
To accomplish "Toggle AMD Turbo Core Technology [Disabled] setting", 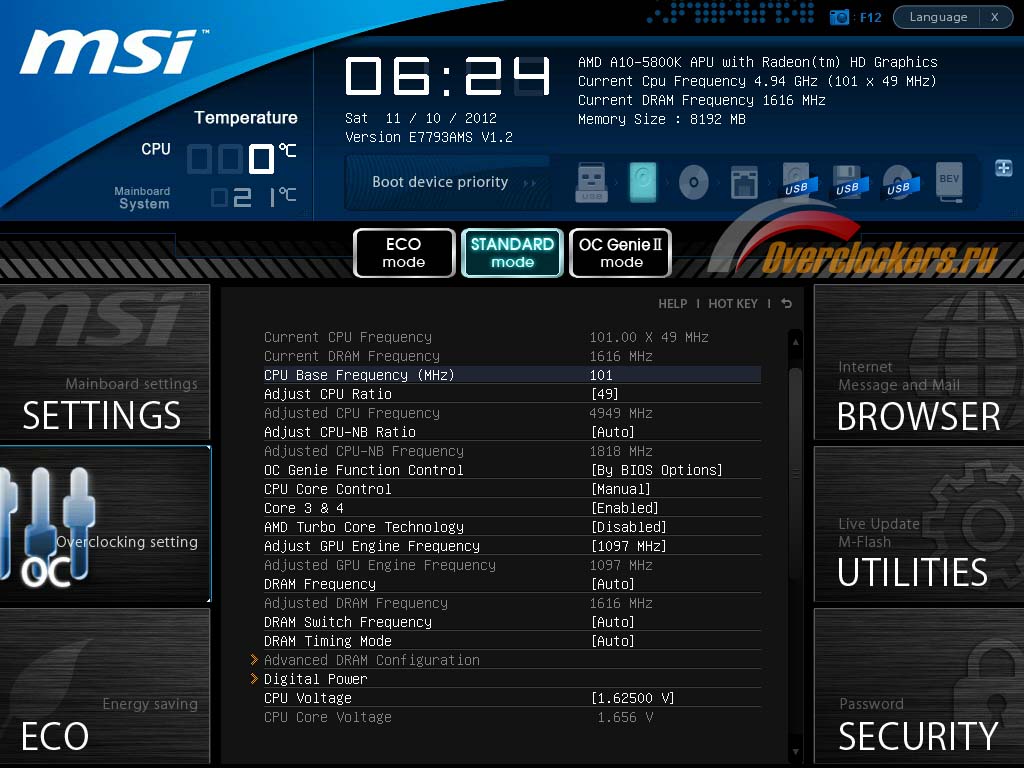I will pyautogui.click(x=628, y=527).
